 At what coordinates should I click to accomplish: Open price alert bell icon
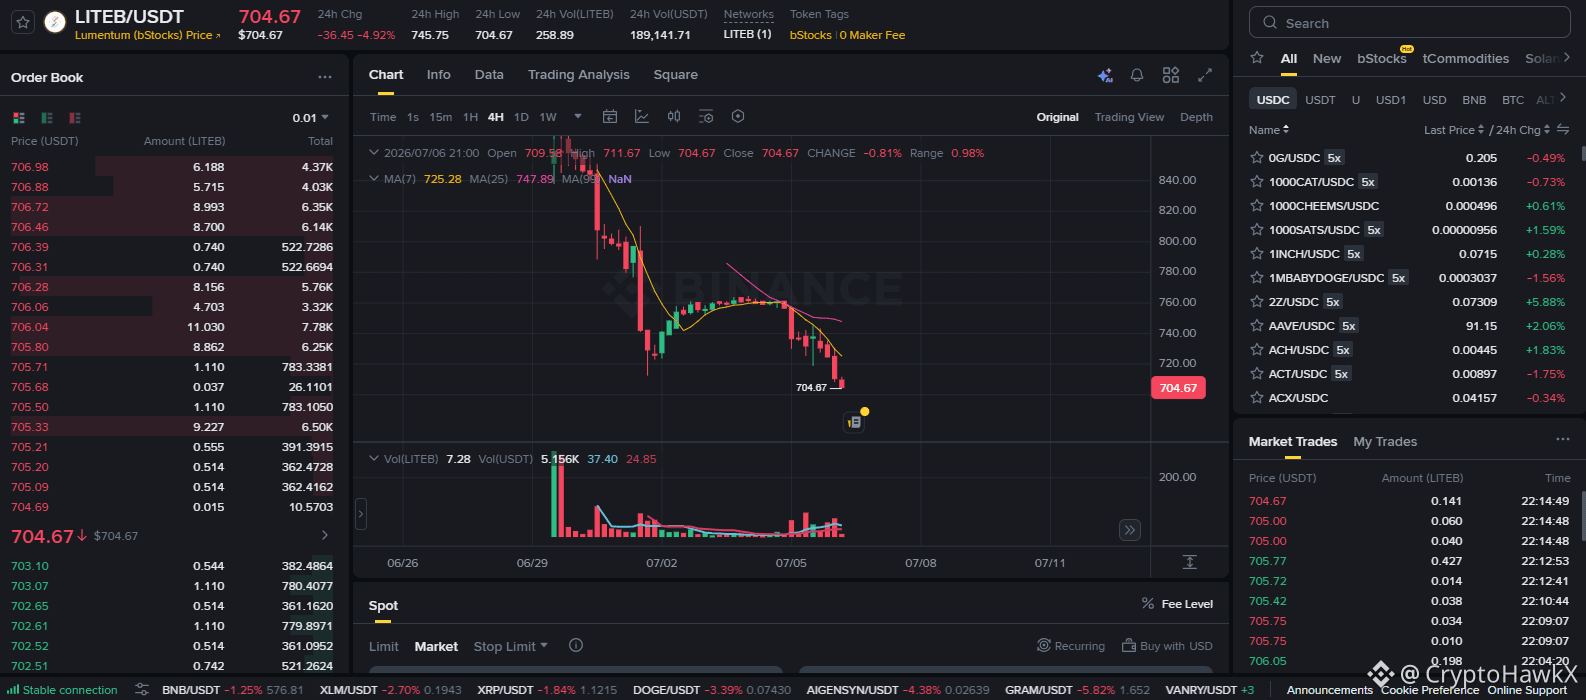pyautogui.click(x=1137, y=75)
